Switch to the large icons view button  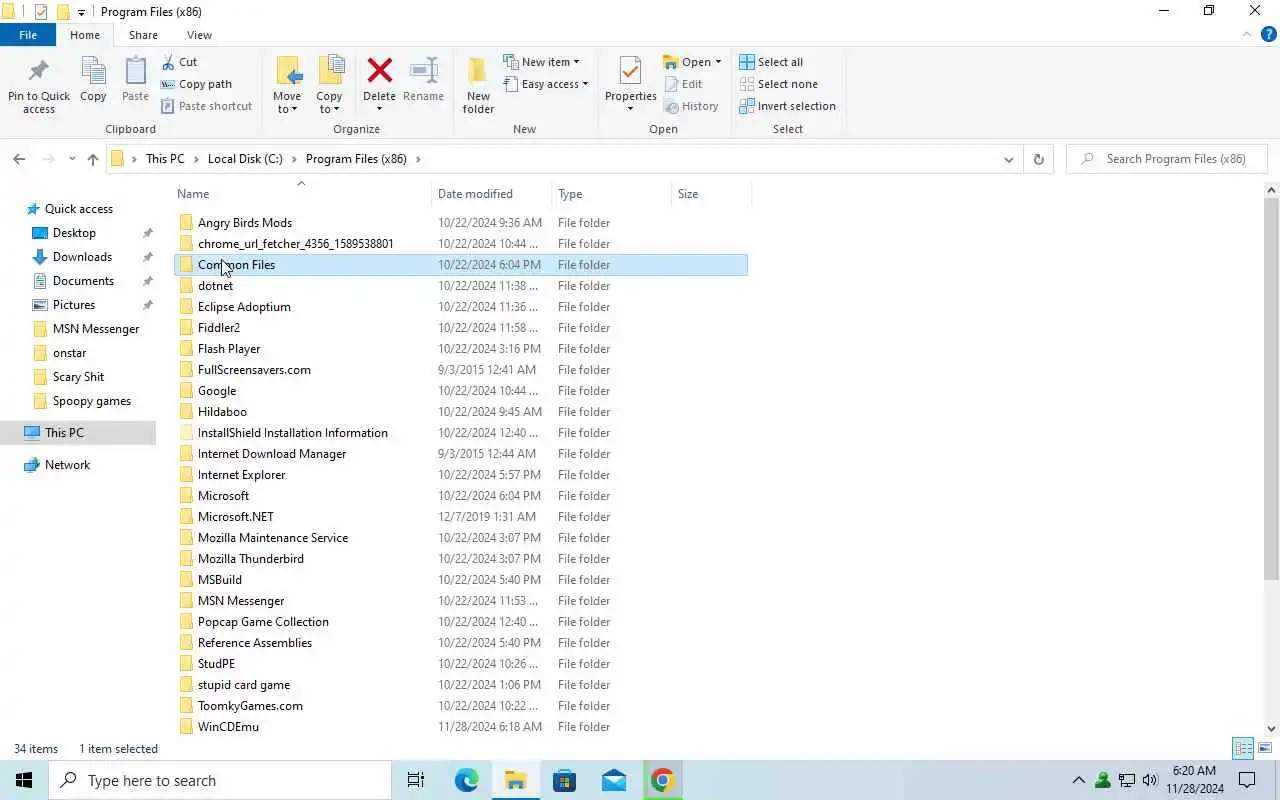[1265, 748]
